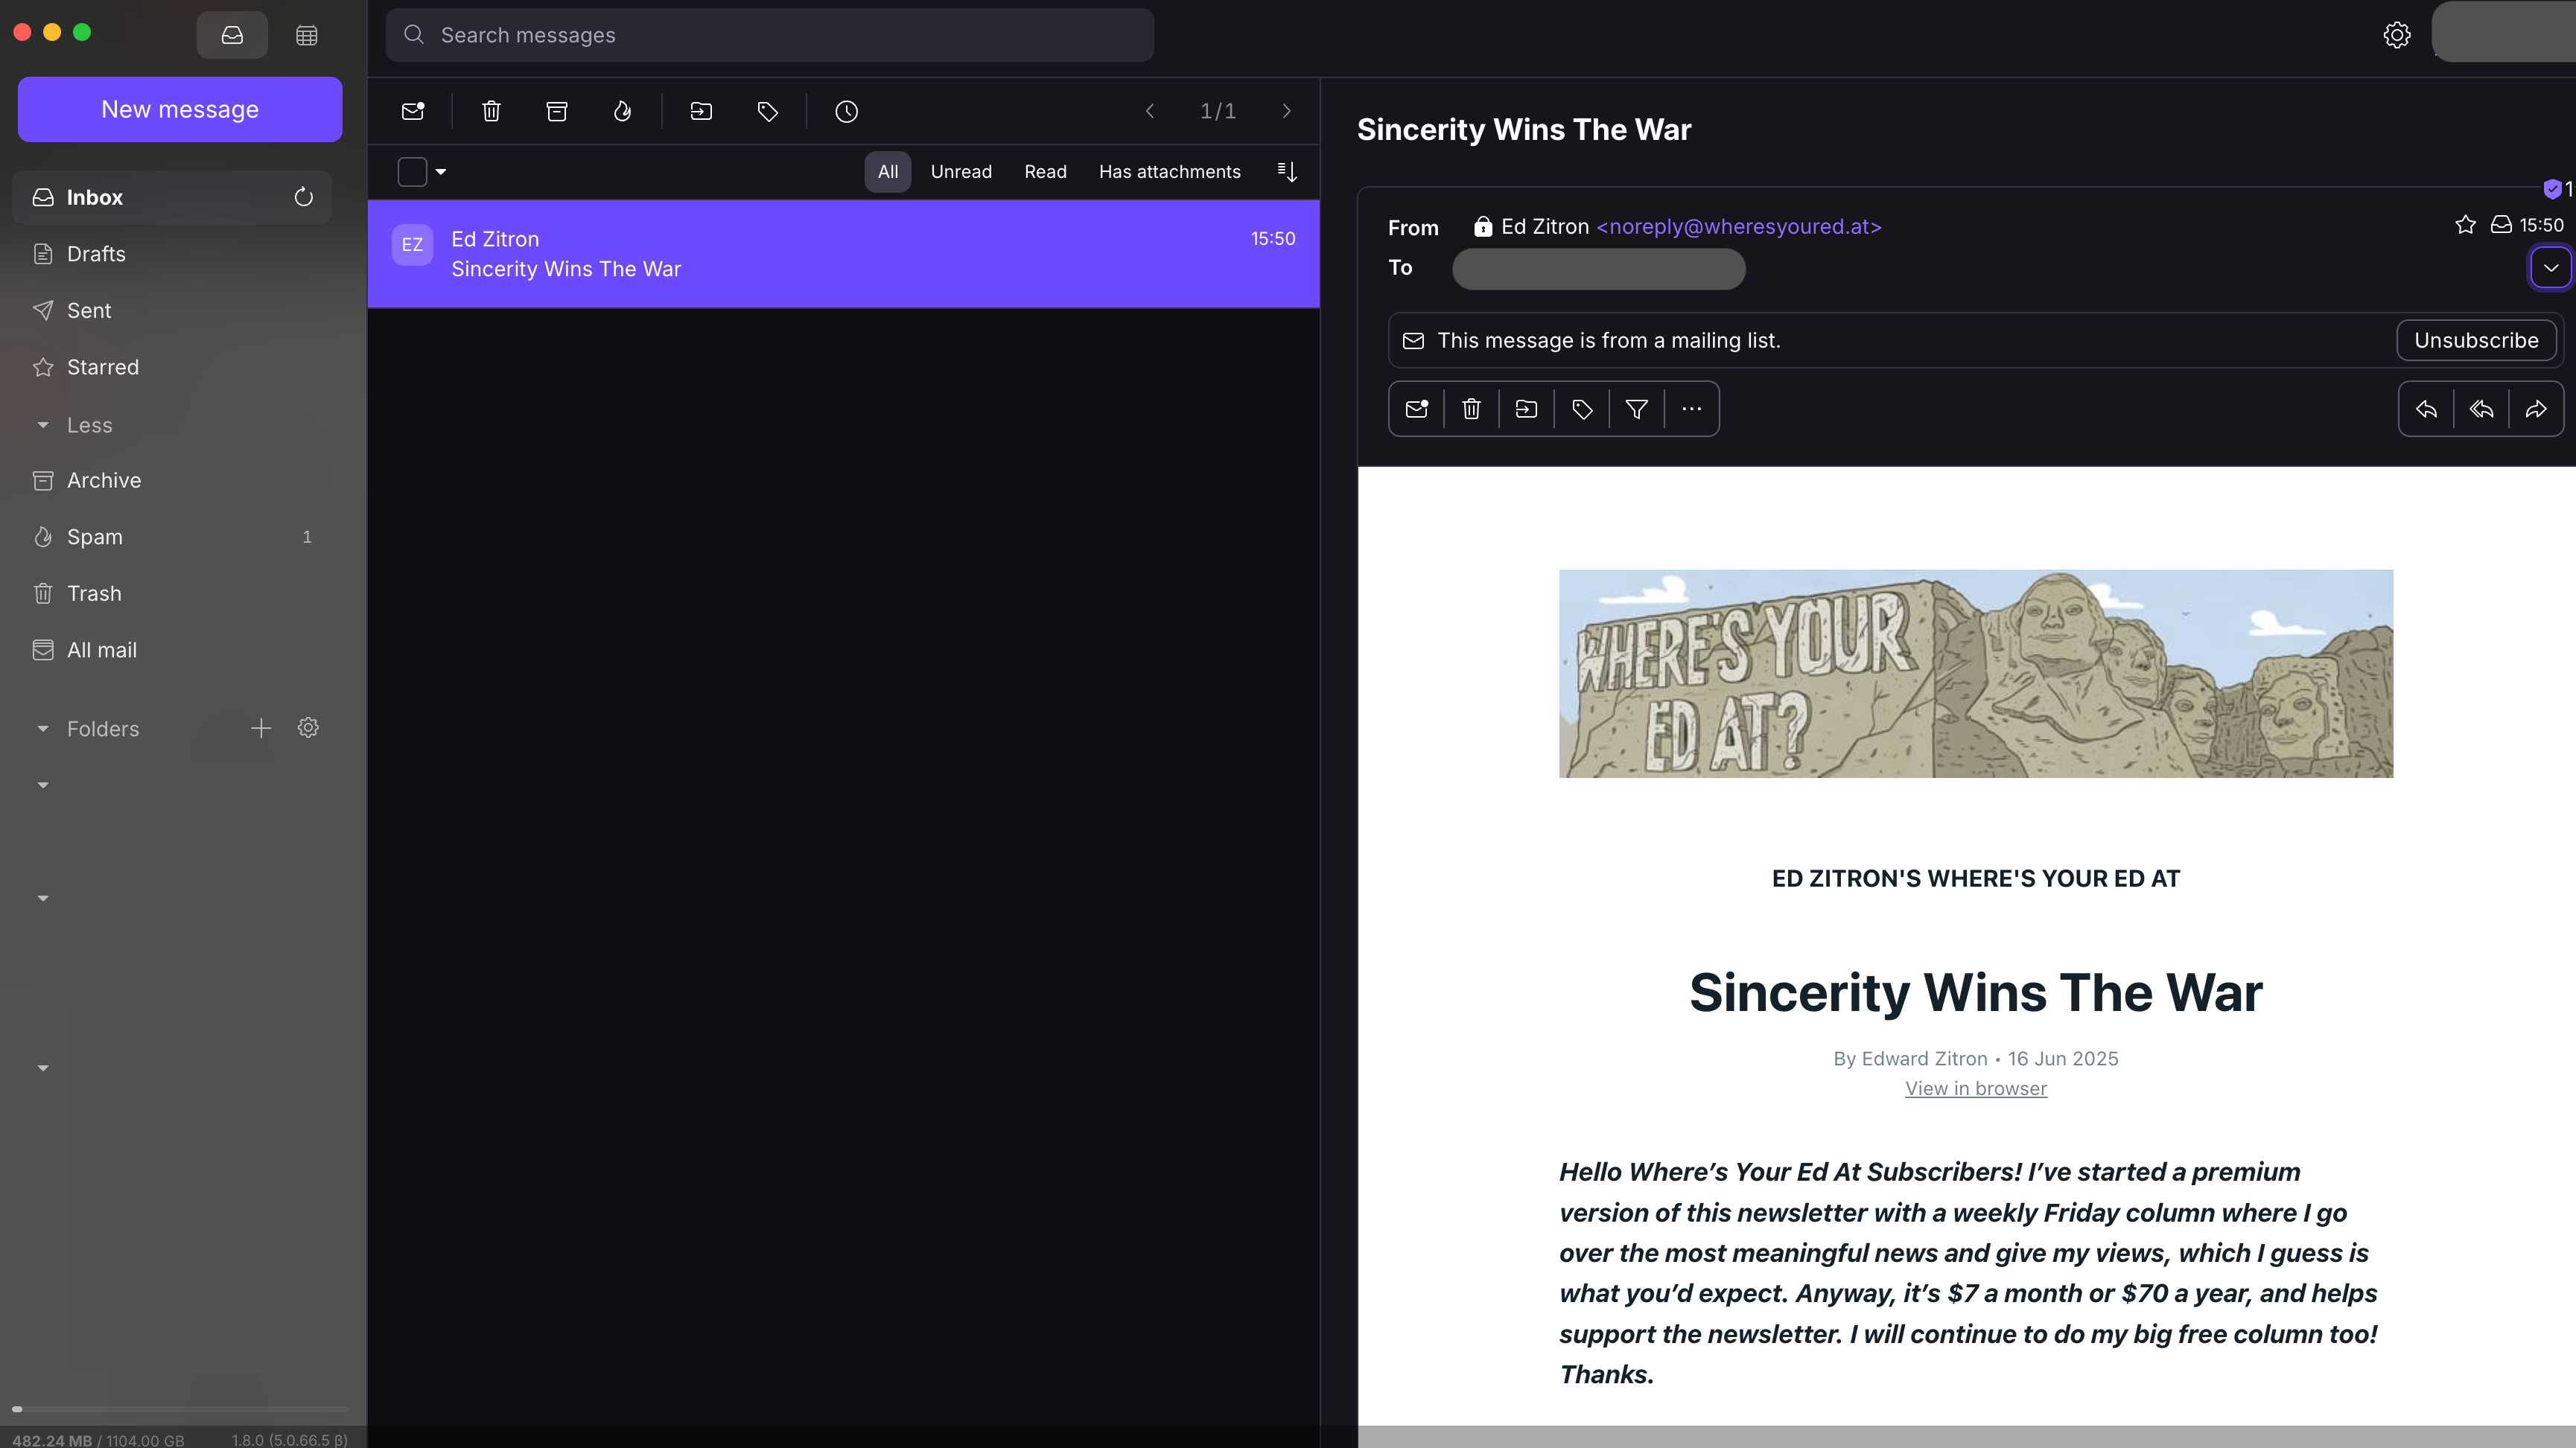Click the reply all arrow icon
The height and width of the screenshot is (1448, 2576).
[x=2481, y=409]
